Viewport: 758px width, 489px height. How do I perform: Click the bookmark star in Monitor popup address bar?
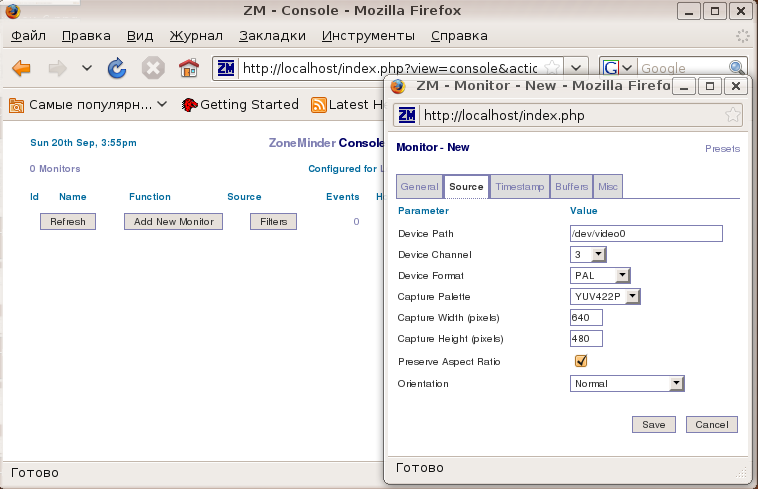tap(732, 115)
